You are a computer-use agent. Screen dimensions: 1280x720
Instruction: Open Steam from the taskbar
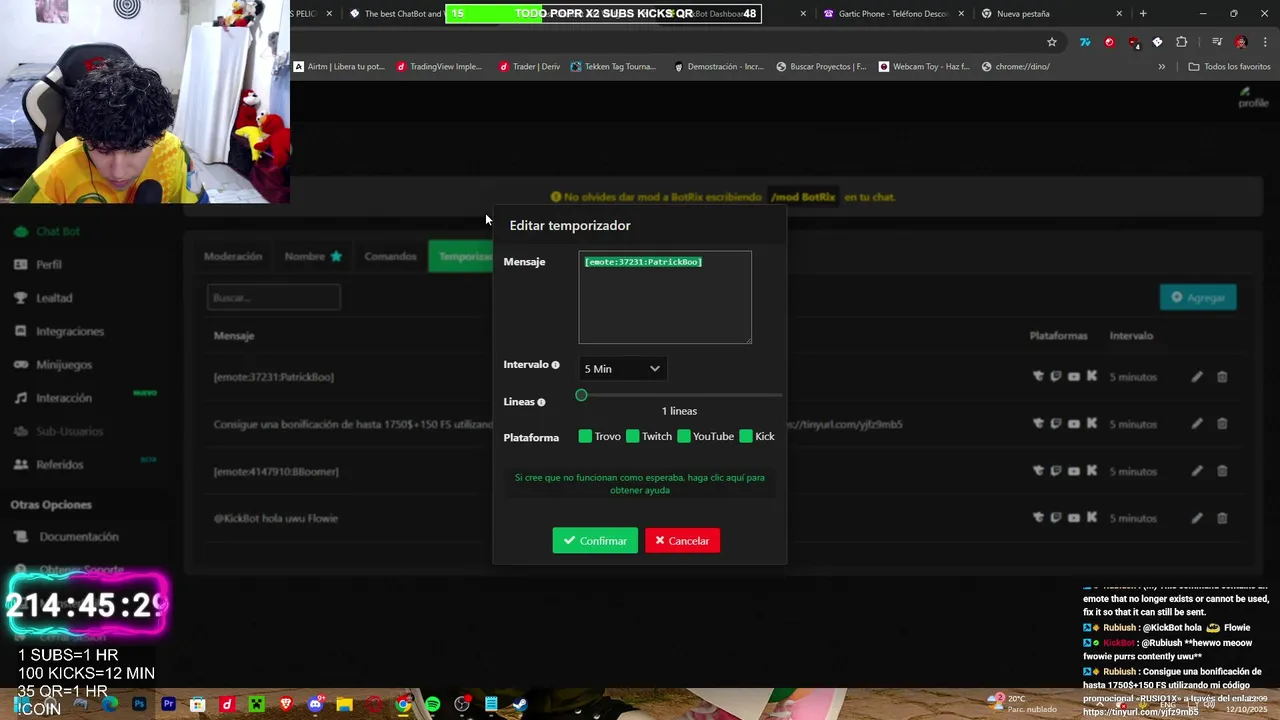pyautogui.click(x=520, y=705)
